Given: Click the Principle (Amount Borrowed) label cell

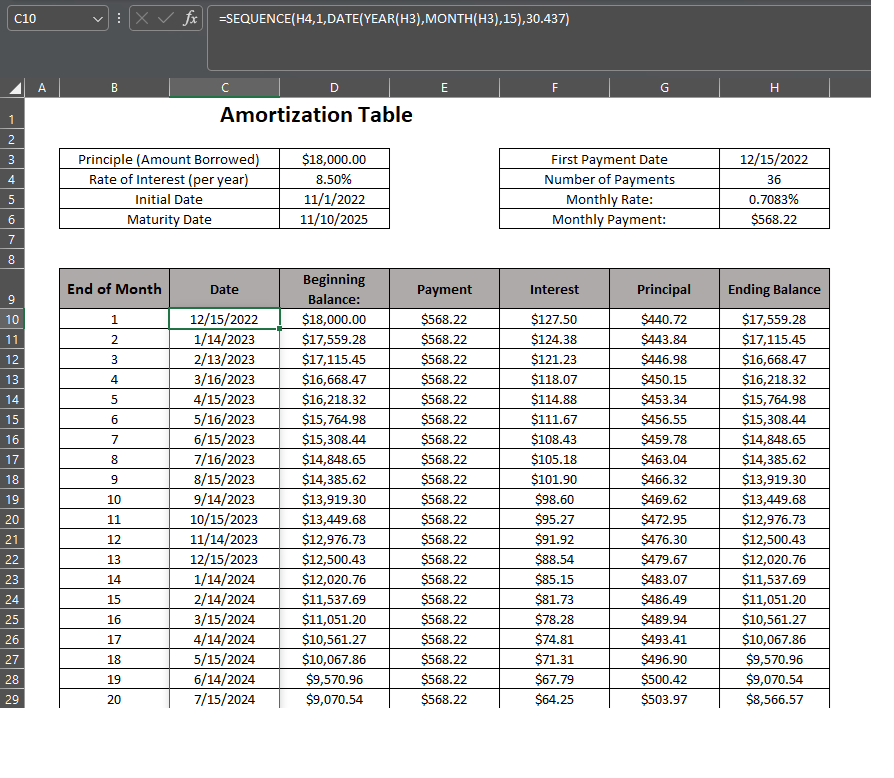Looking at the screenshot, I should (x=169, y=159).
